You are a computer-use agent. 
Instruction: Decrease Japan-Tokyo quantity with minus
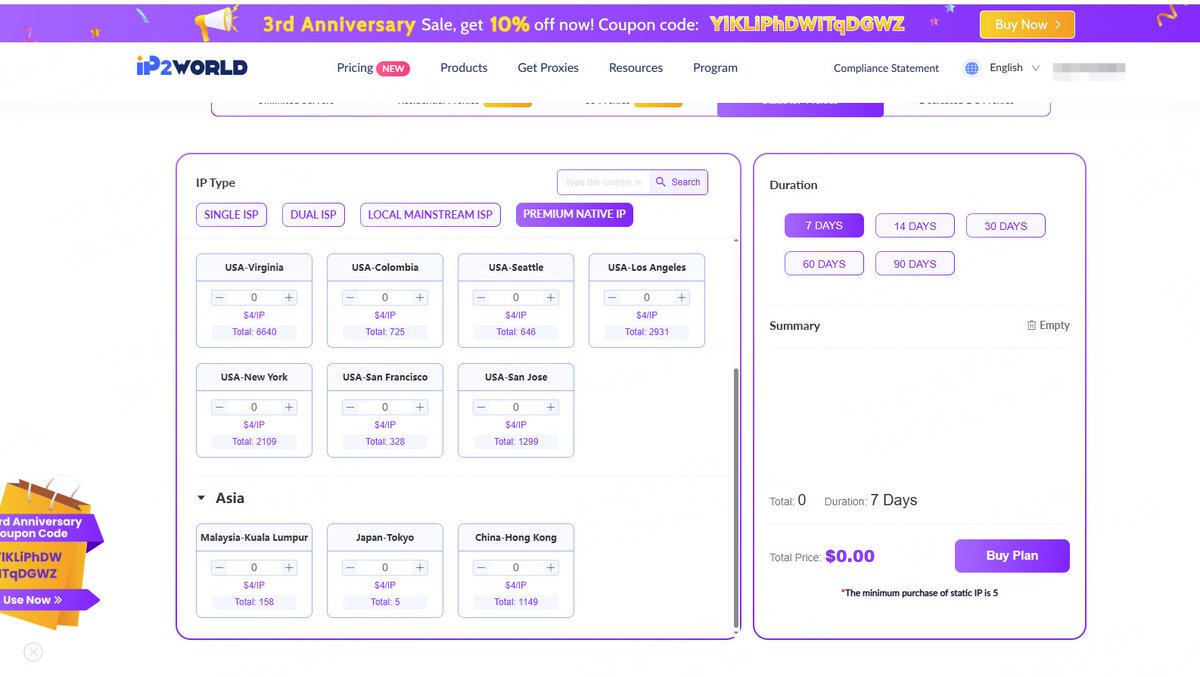point(350,568)
